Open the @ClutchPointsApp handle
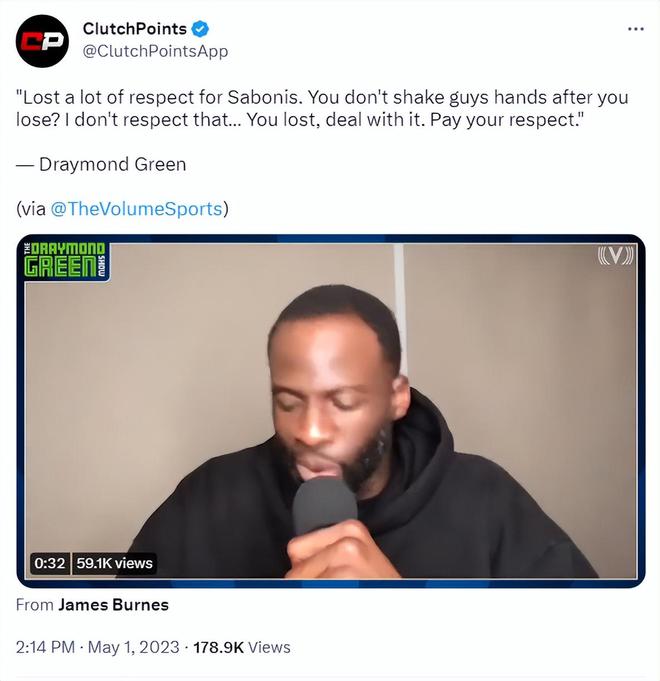 click(x=155, y=52)
